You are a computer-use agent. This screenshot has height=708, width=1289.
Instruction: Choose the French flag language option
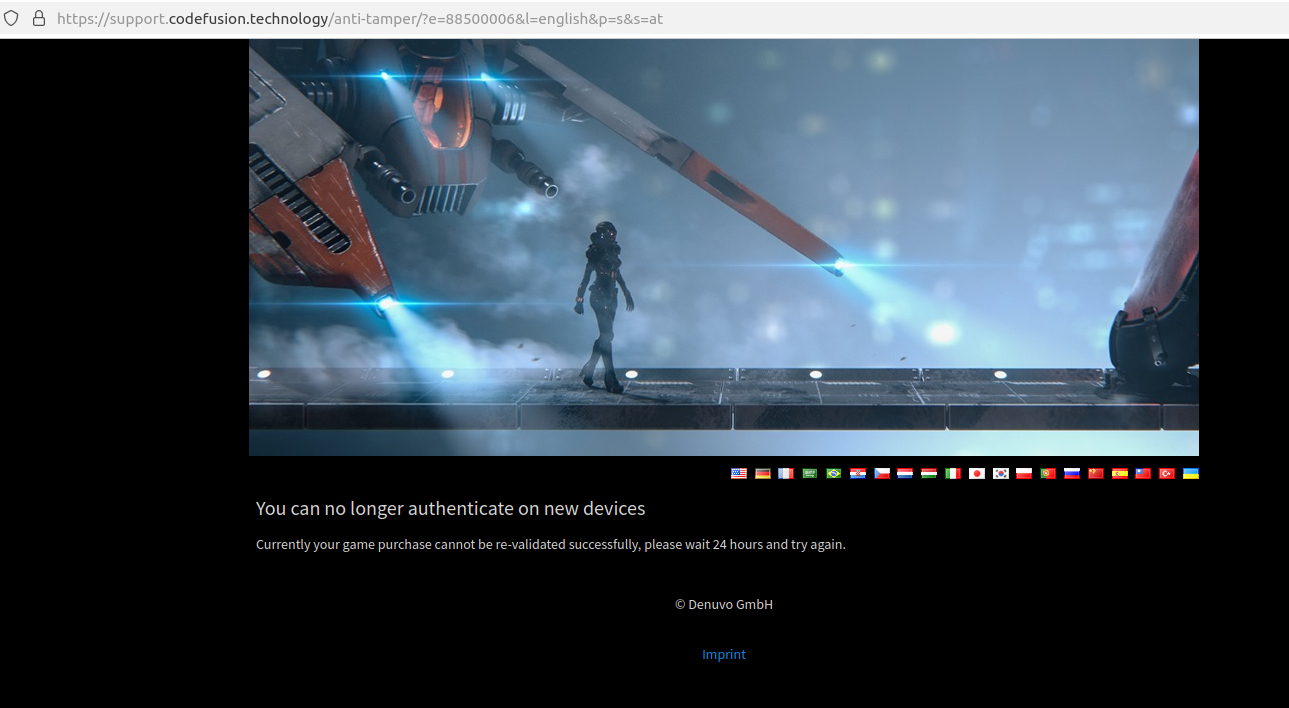(x=786, y=474)
